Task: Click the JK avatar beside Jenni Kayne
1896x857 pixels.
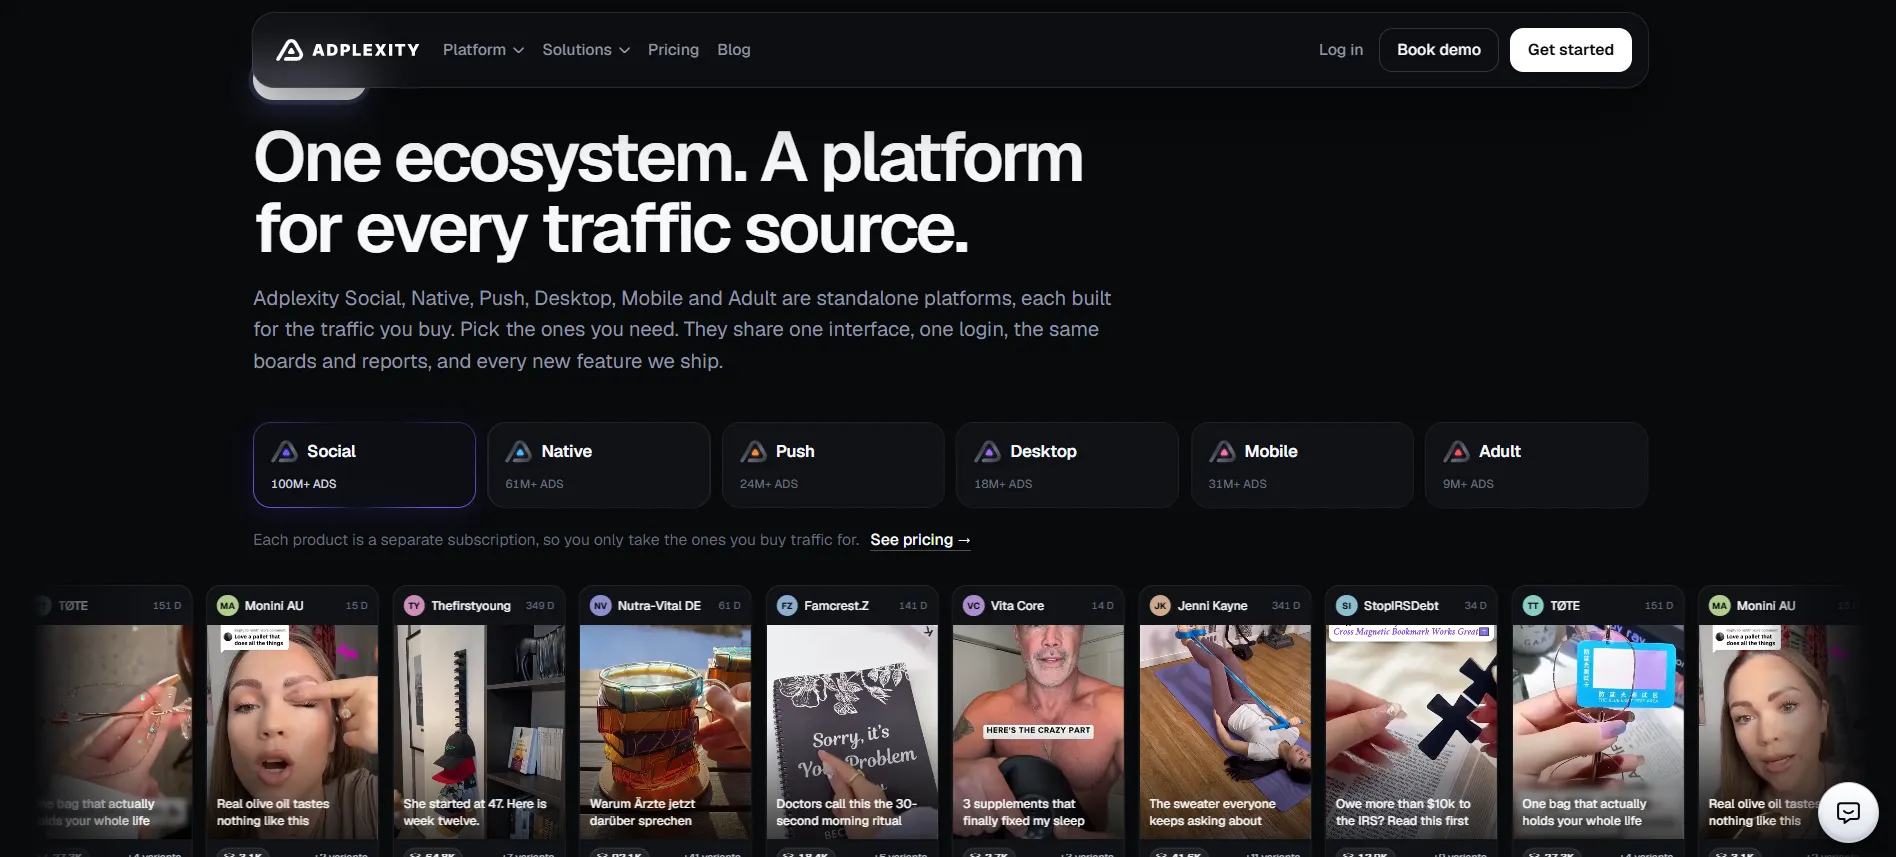Action: click(1160, 606)
